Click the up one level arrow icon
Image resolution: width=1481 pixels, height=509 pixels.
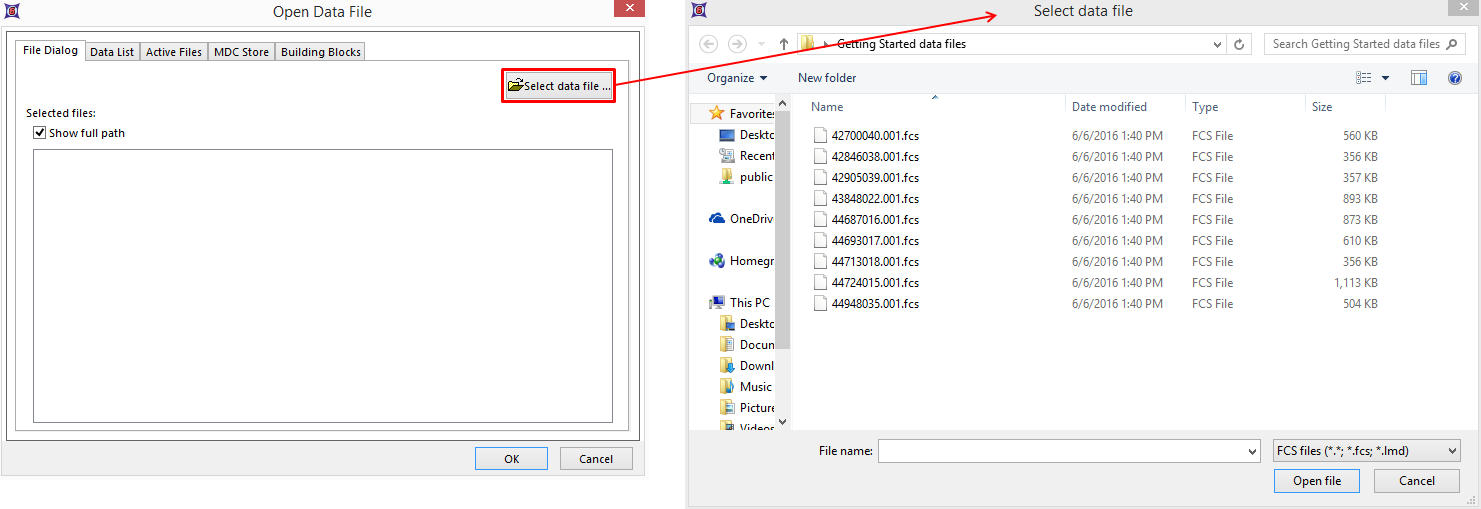[784, 44]
